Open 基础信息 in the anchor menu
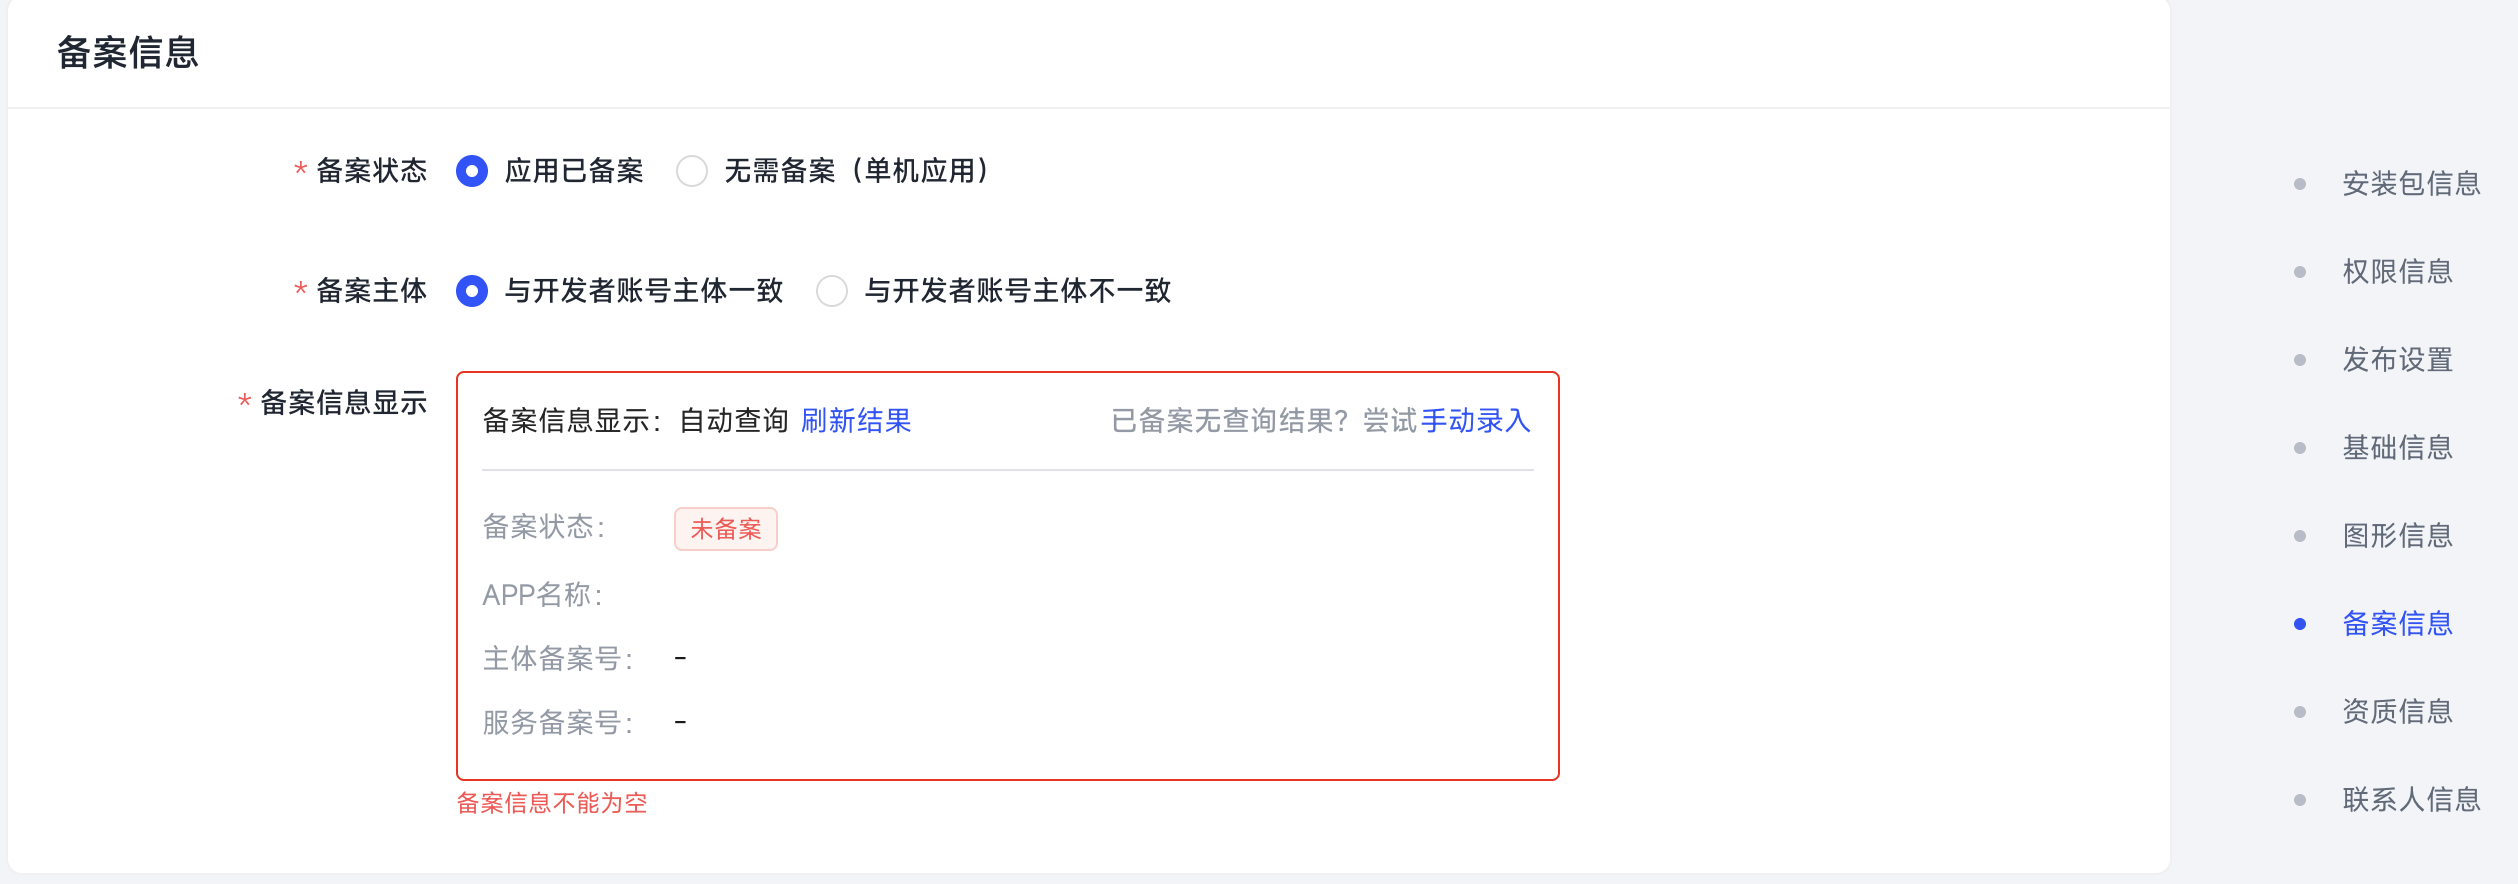The height and width of the screenshot is (884, 2518). click(x=2397, y=448)
